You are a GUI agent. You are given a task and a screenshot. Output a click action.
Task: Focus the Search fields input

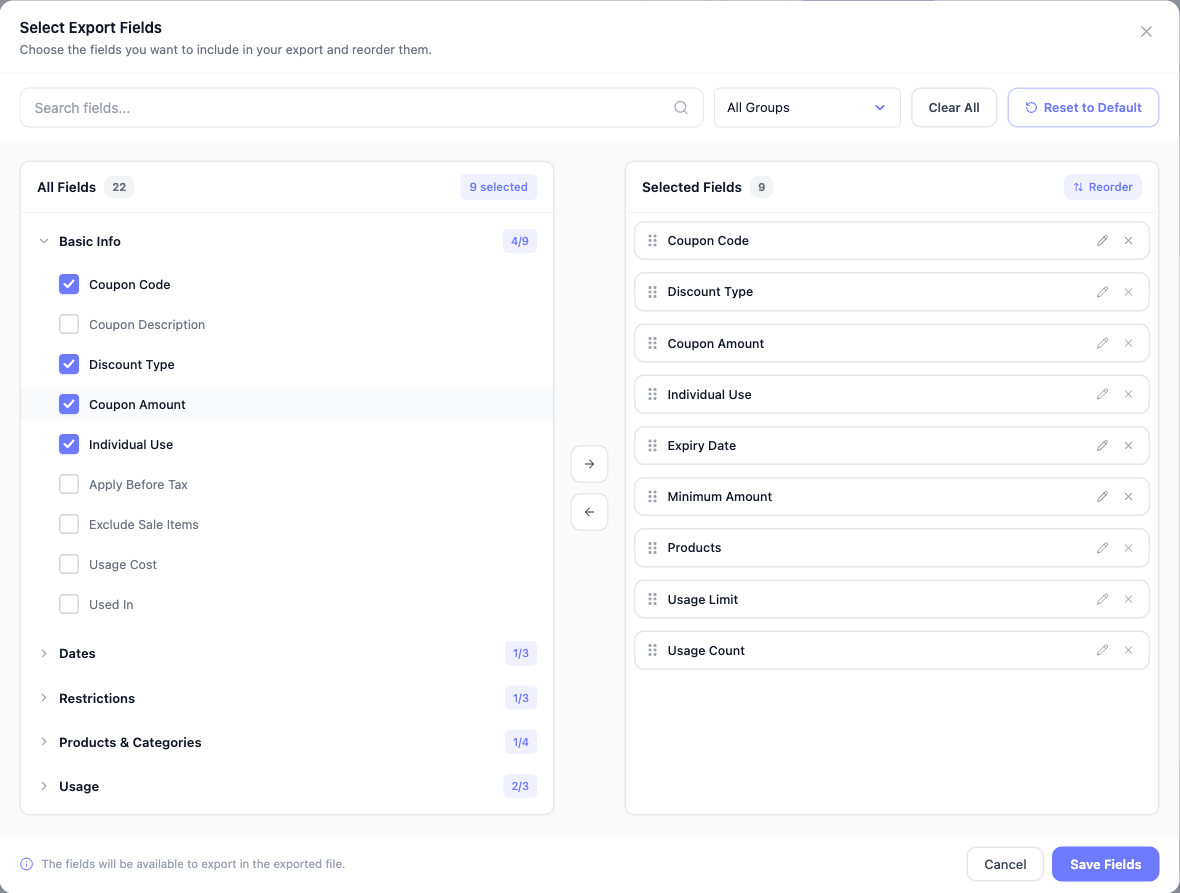[361, 108]
